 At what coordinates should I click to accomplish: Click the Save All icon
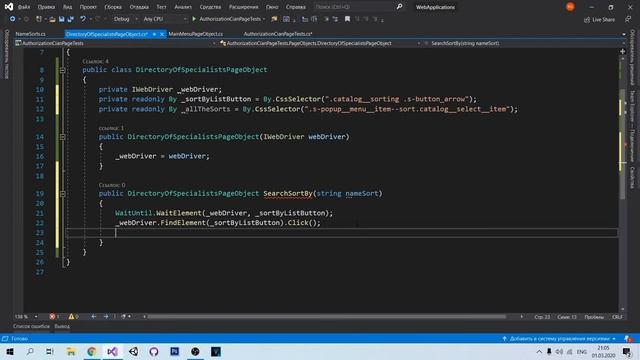70,19
